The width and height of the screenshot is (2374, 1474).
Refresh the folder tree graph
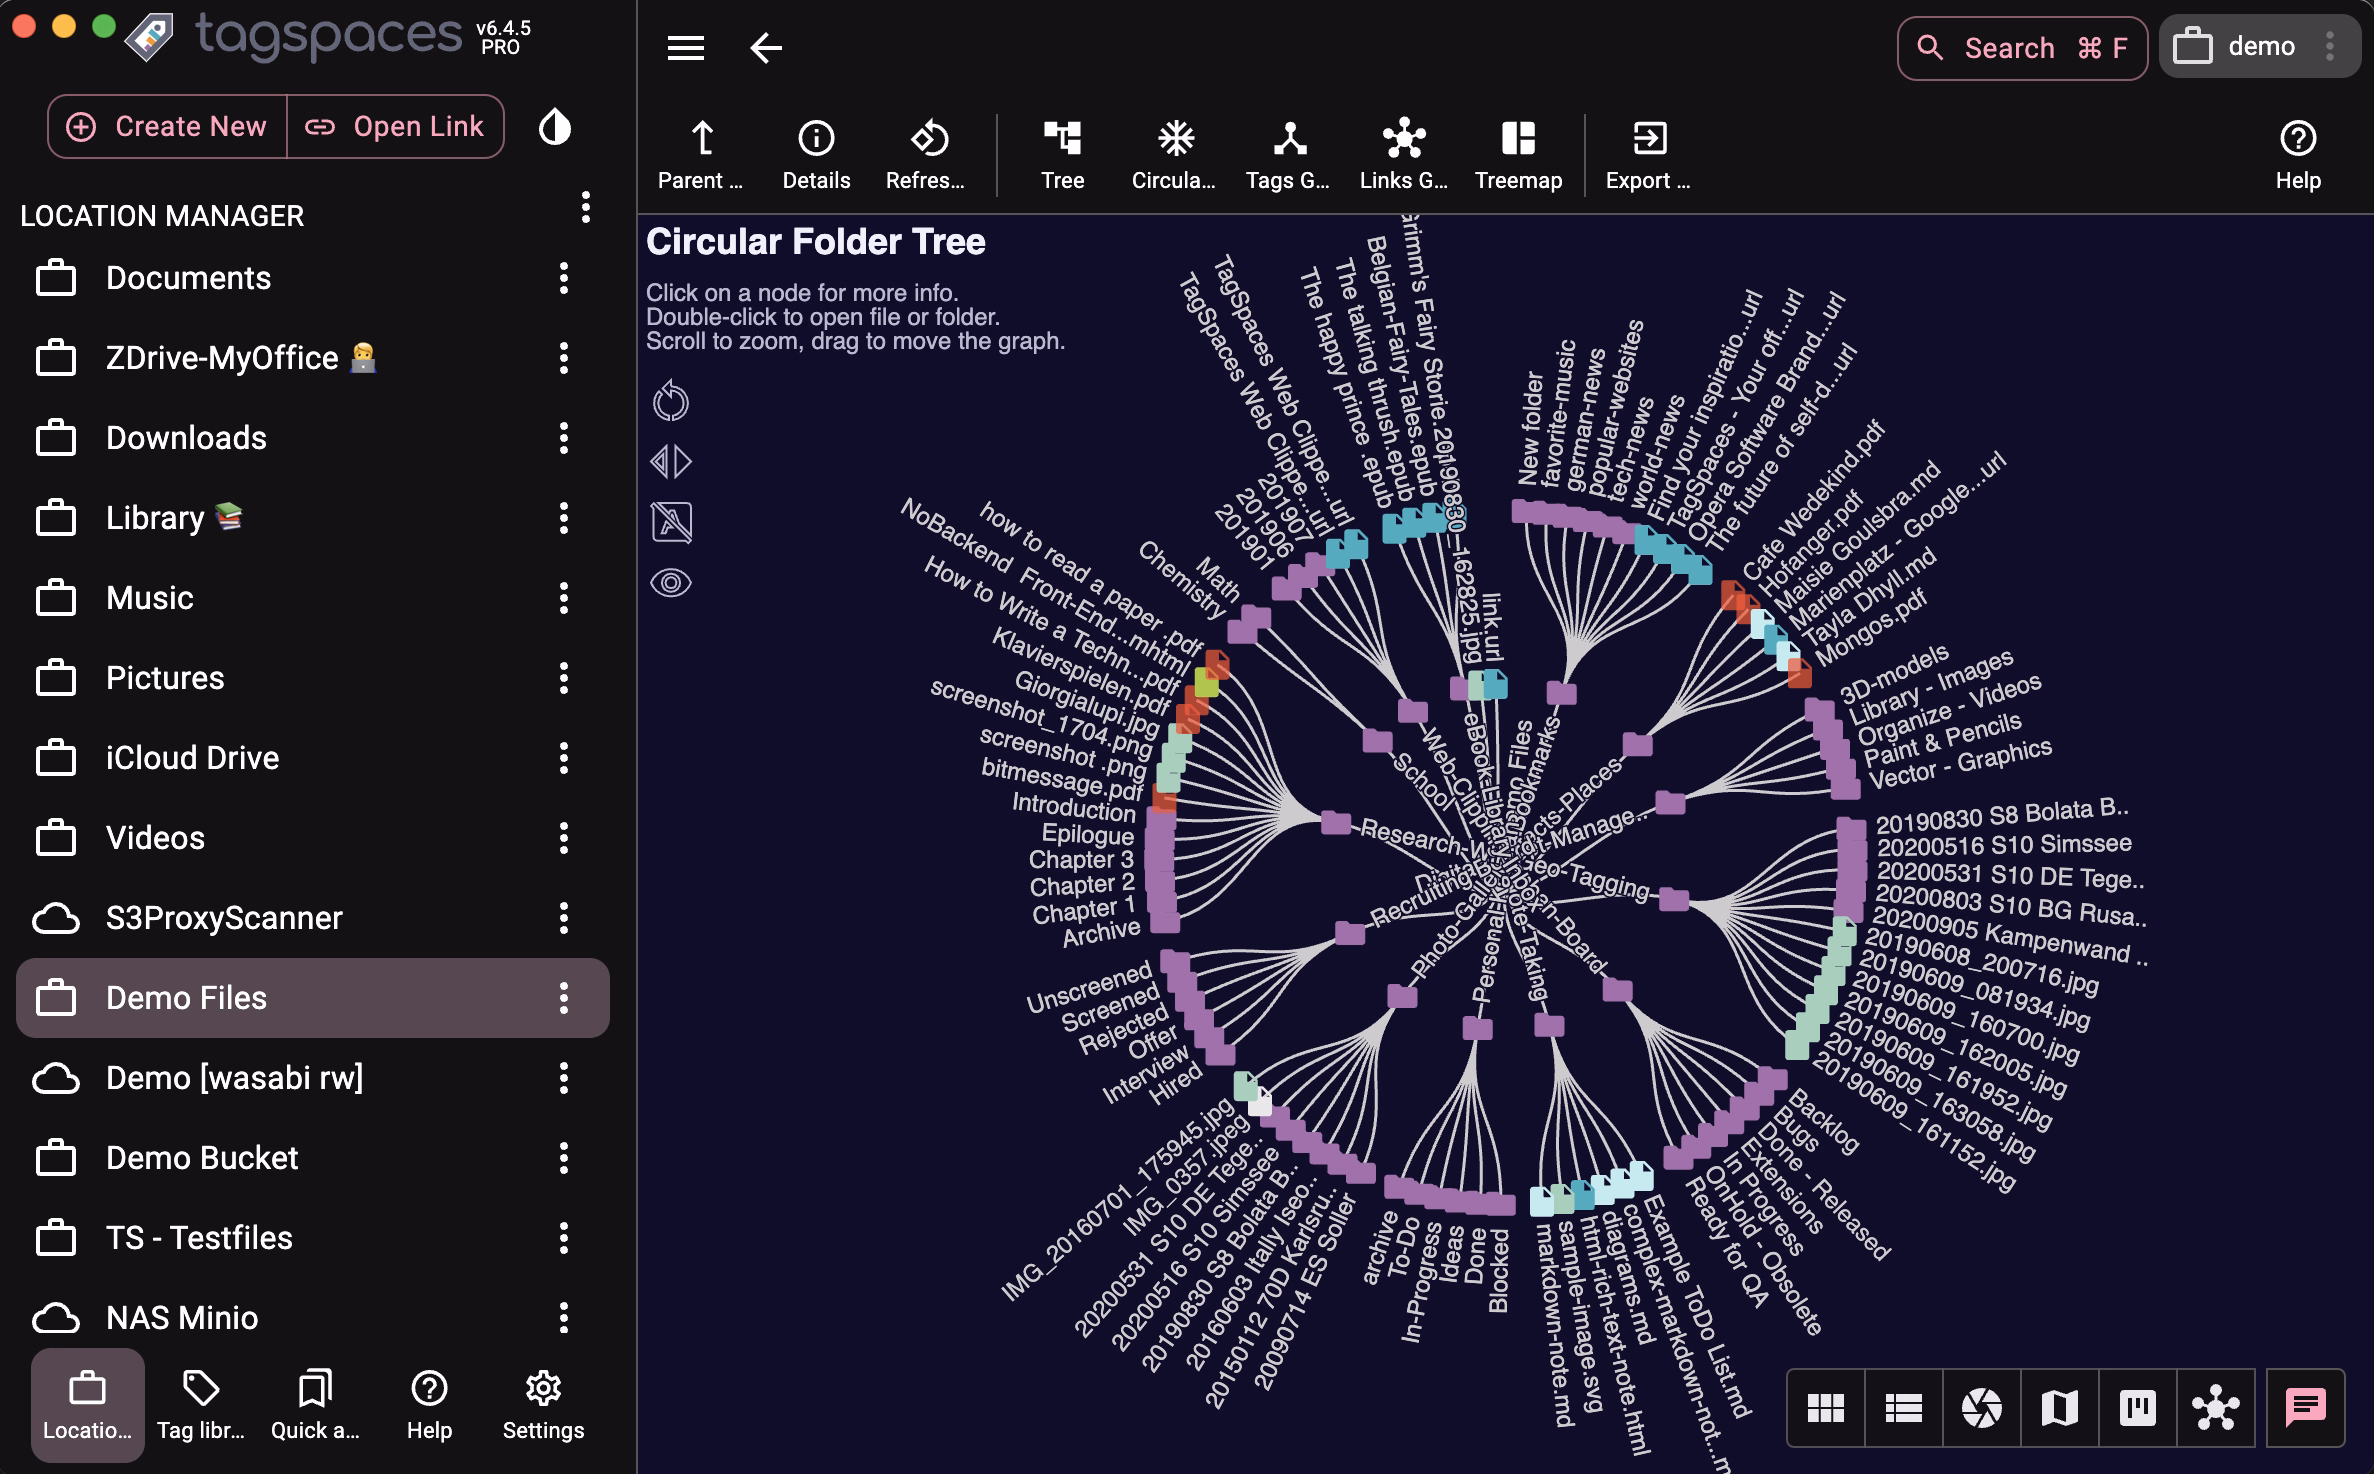(925, 152)
